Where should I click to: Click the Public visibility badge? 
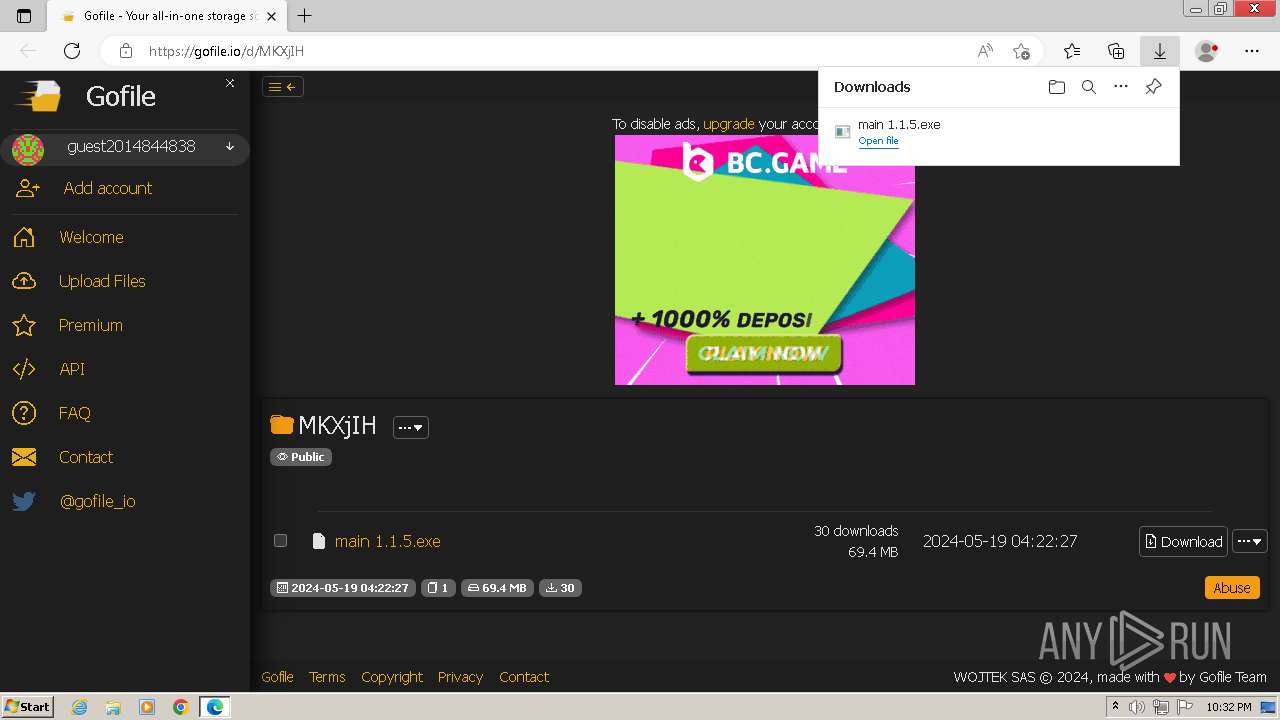(301, 457)
